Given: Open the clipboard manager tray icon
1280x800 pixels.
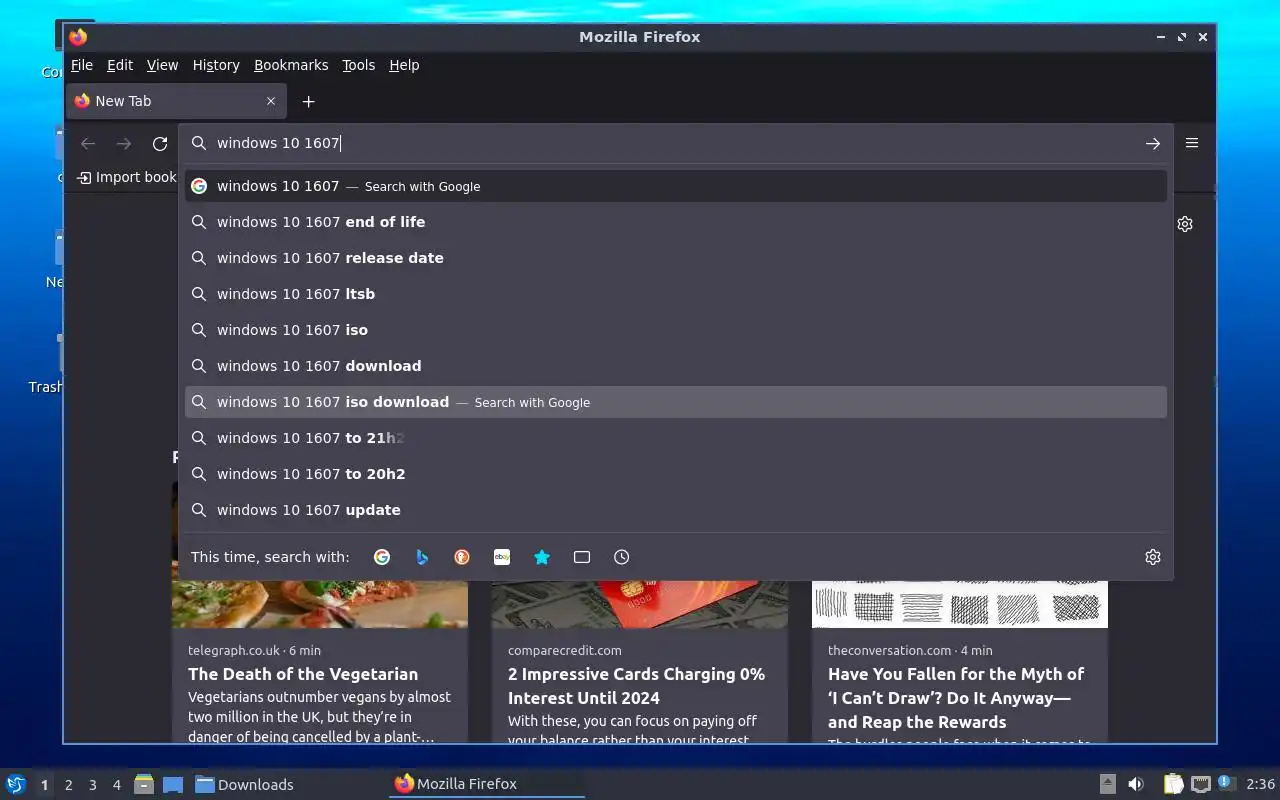Looking at the screenshot, I should point(1173,784).
